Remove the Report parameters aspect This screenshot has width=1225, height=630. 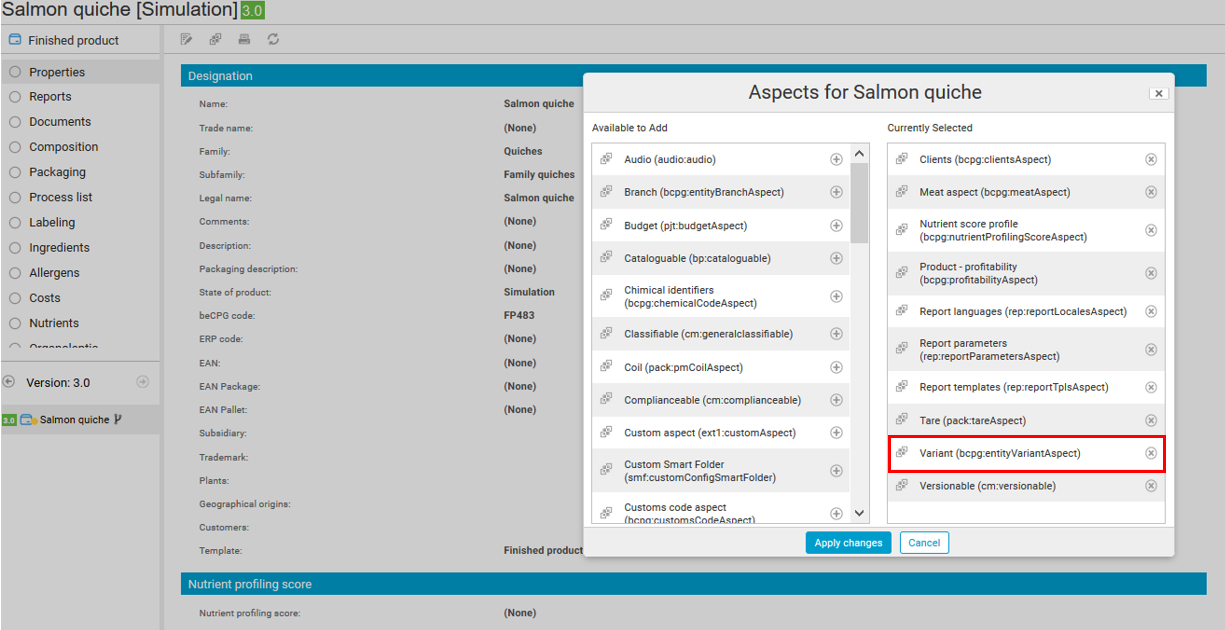pos(1151,350)
